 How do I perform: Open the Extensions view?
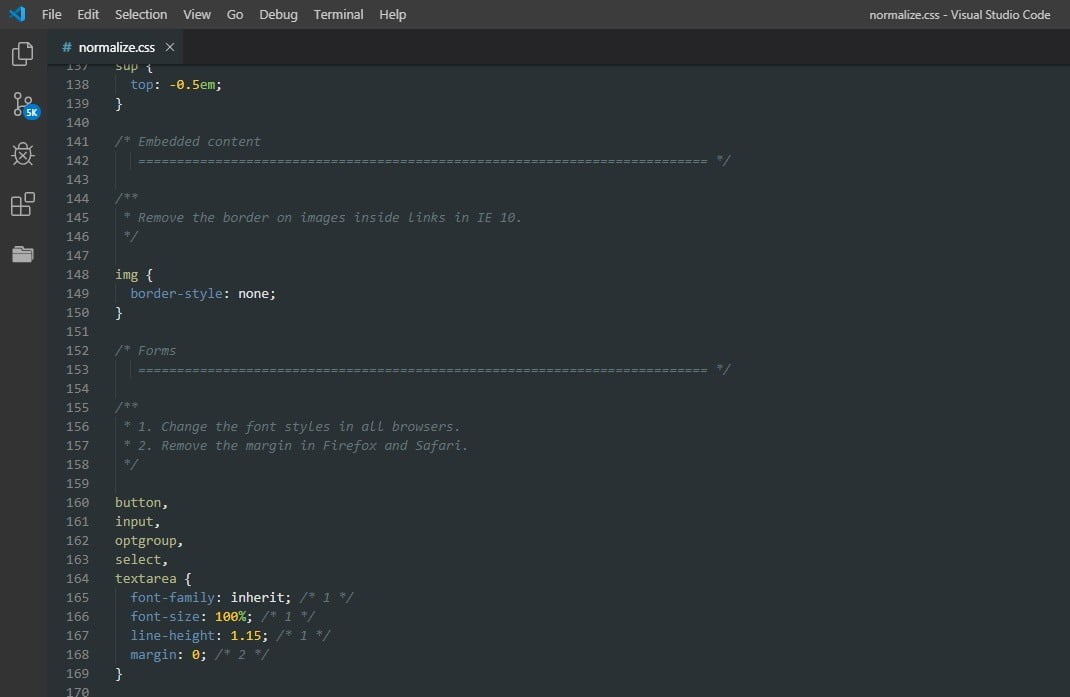[x=22, y=204]
